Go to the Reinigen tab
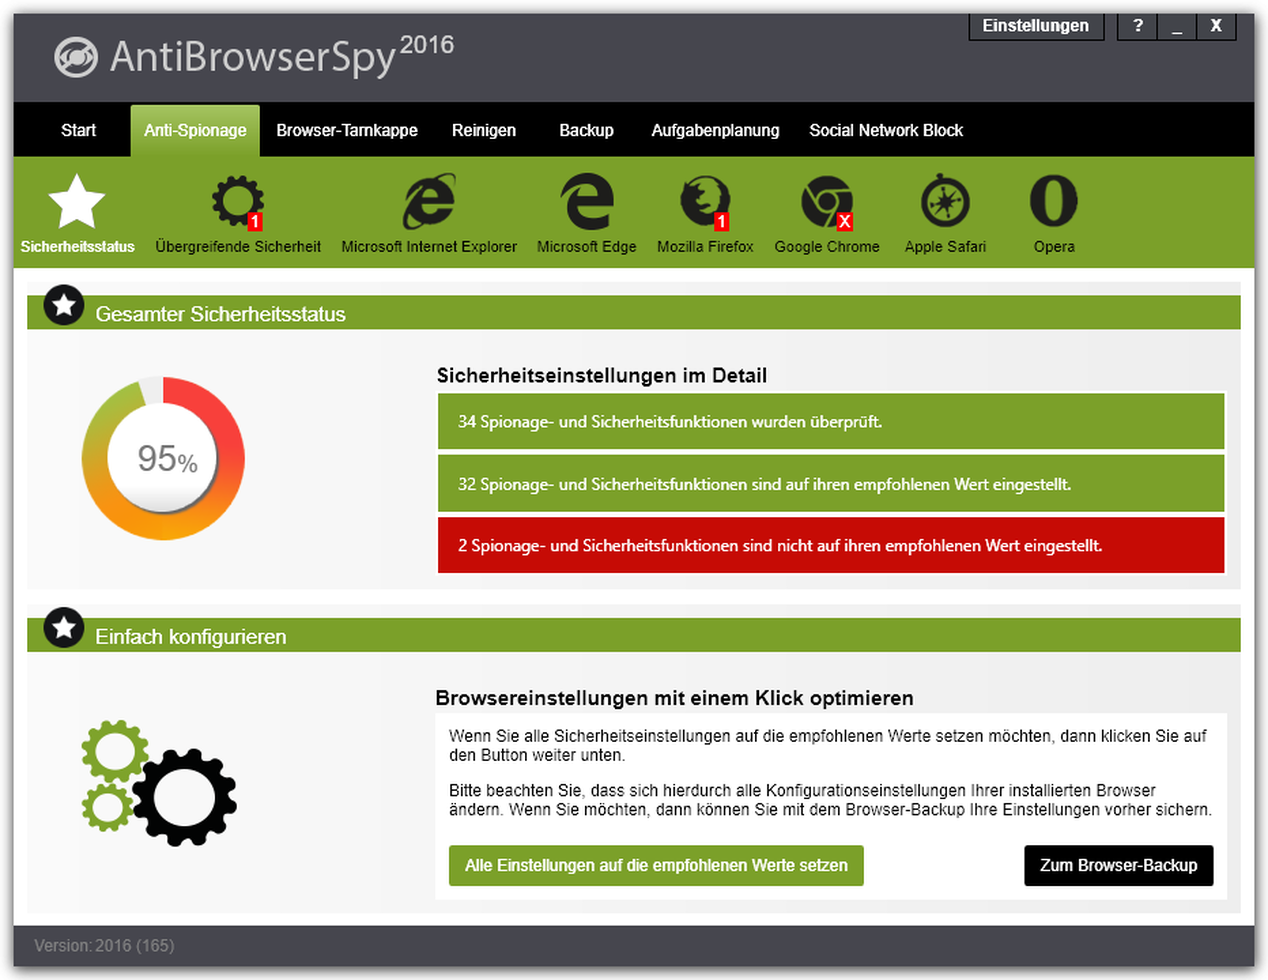Screen dimensions: 1268x980 484,130
